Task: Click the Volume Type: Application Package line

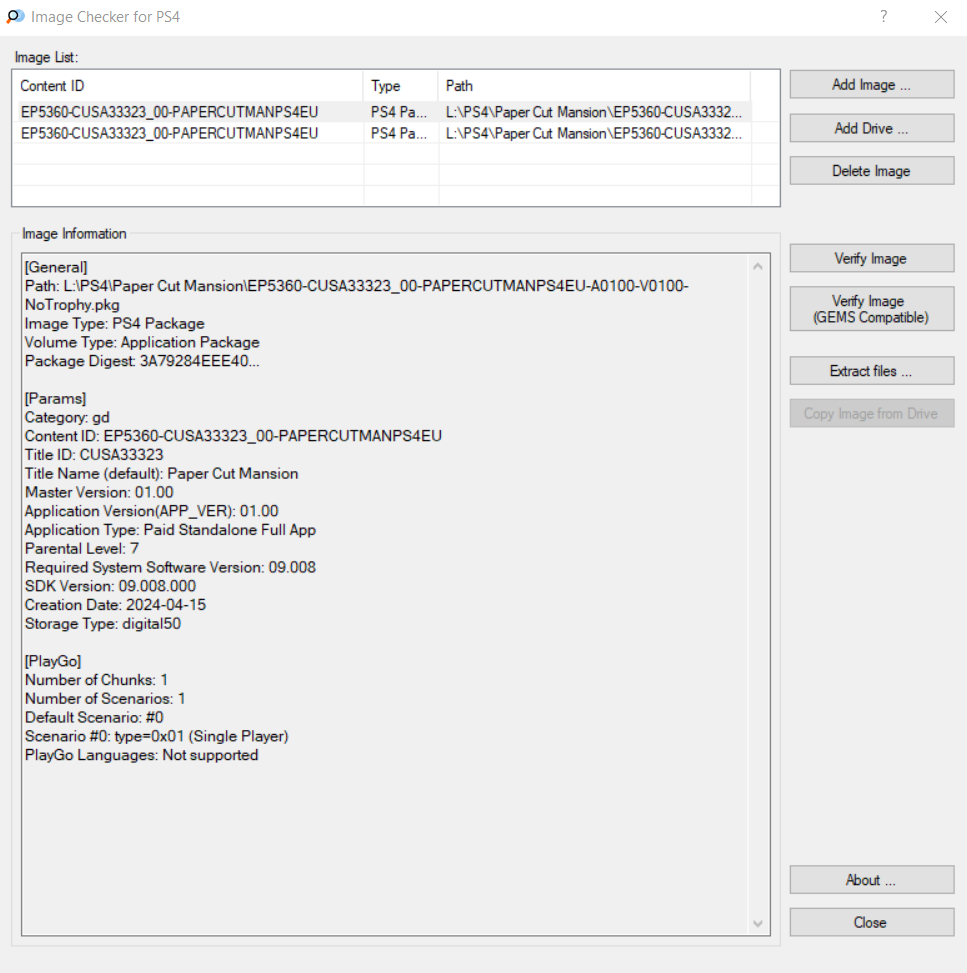Action: [x=142, y=343]
